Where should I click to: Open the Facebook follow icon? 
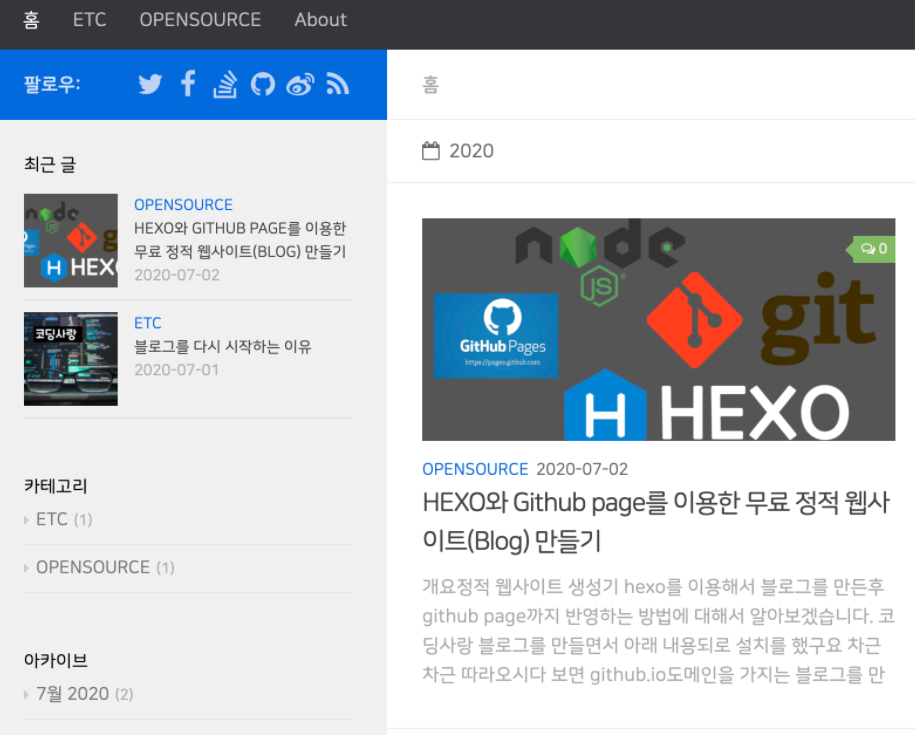pos(188,84)
